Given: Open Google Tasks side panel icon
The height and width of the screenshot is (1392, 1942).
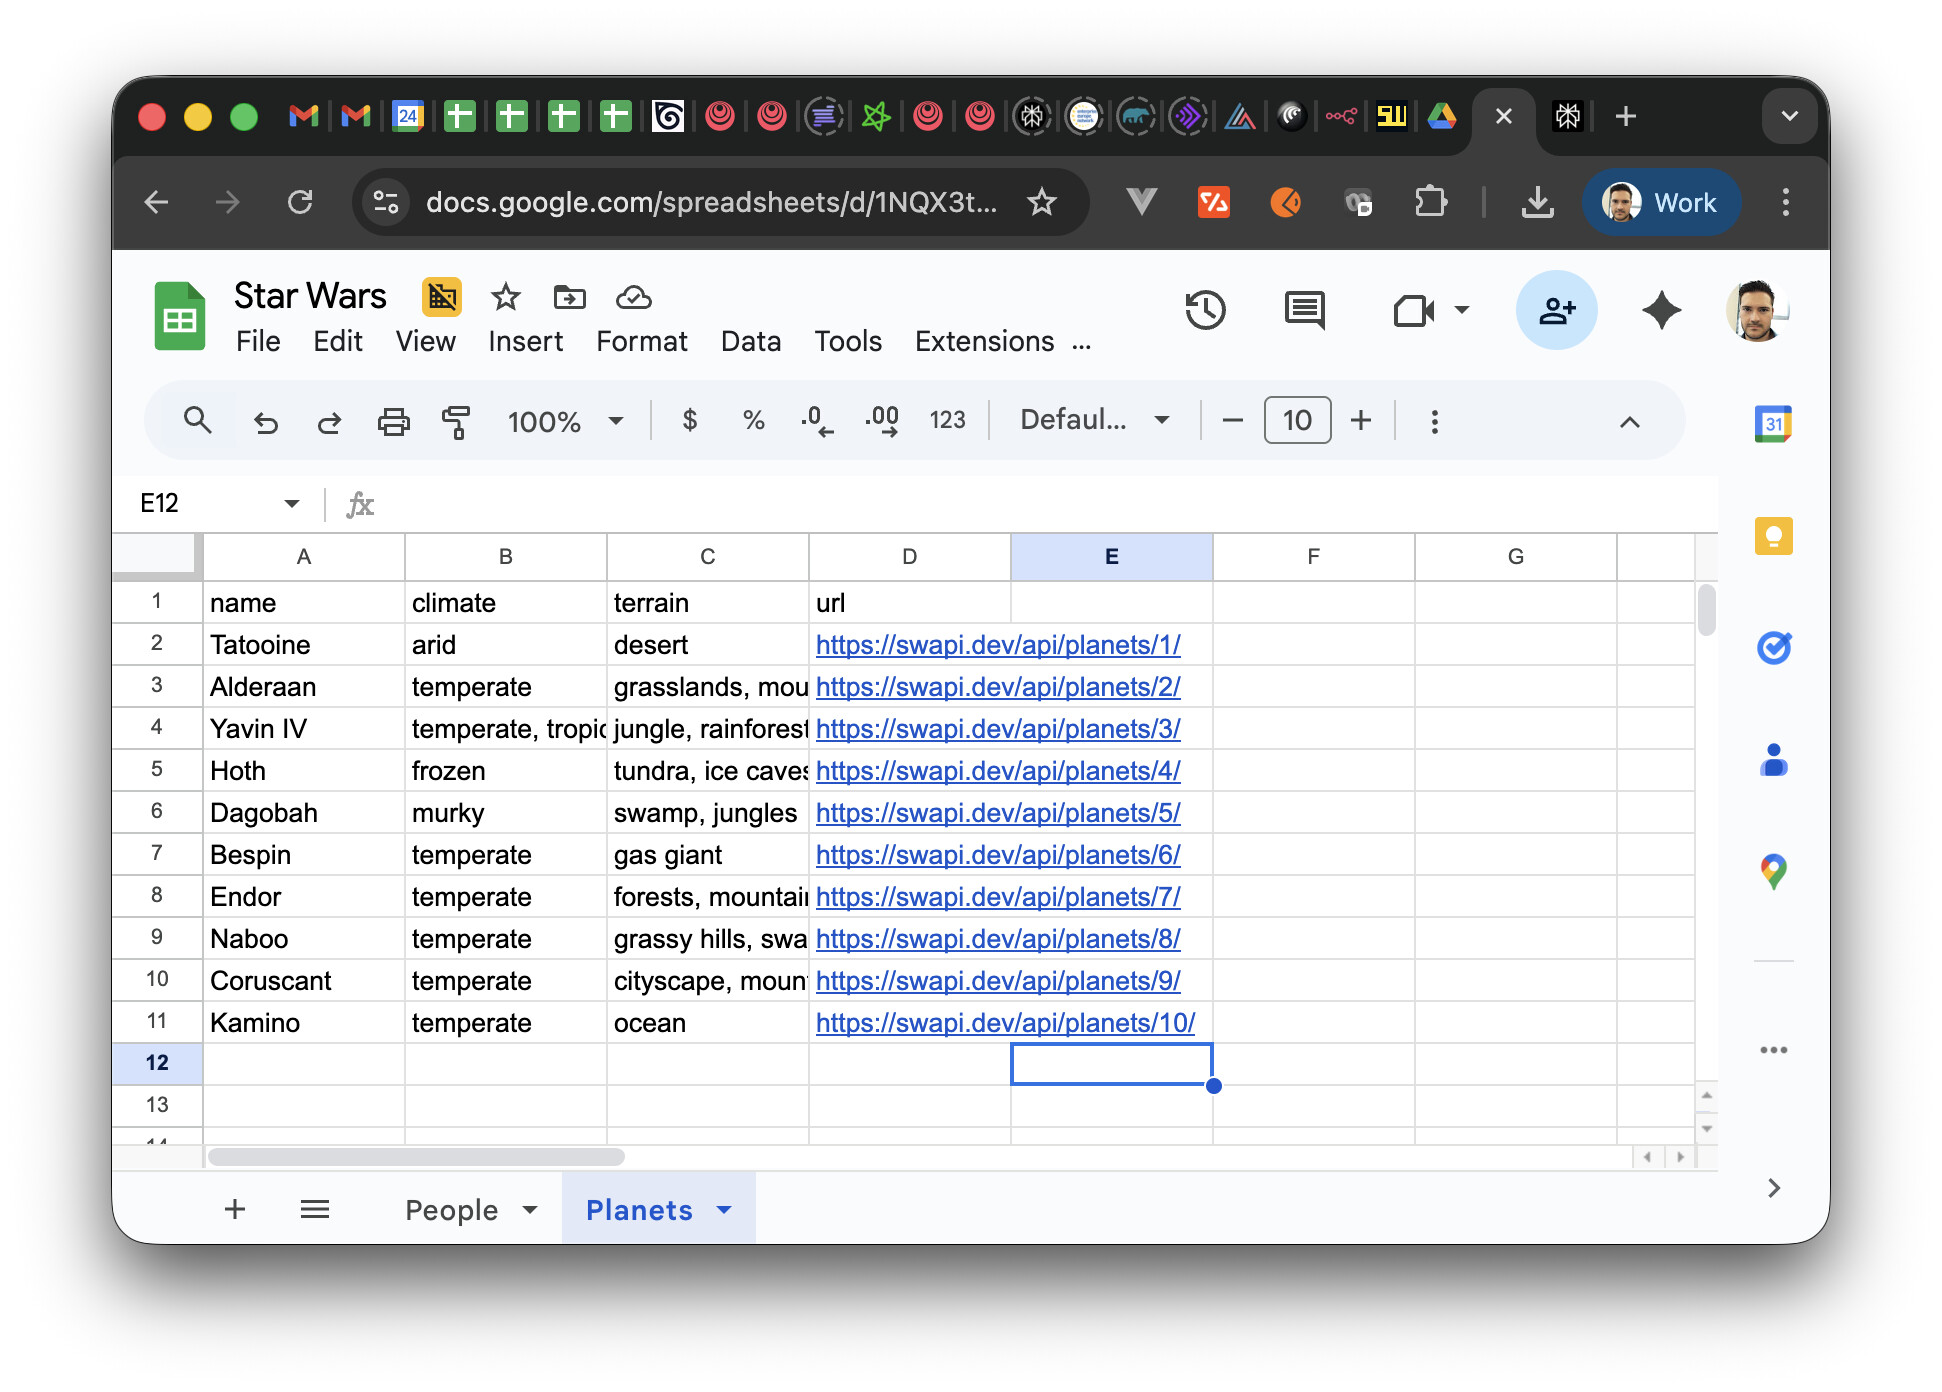Looking at the screenshot, I should [x=1773, y=648].
